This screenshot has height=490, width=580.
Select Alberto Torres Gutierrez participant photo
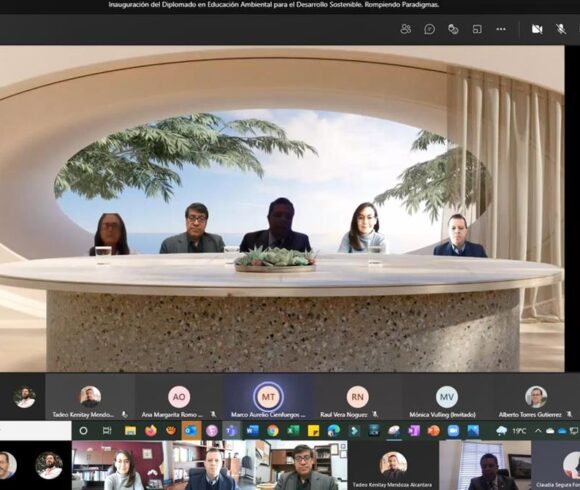(x=536, y=397)
